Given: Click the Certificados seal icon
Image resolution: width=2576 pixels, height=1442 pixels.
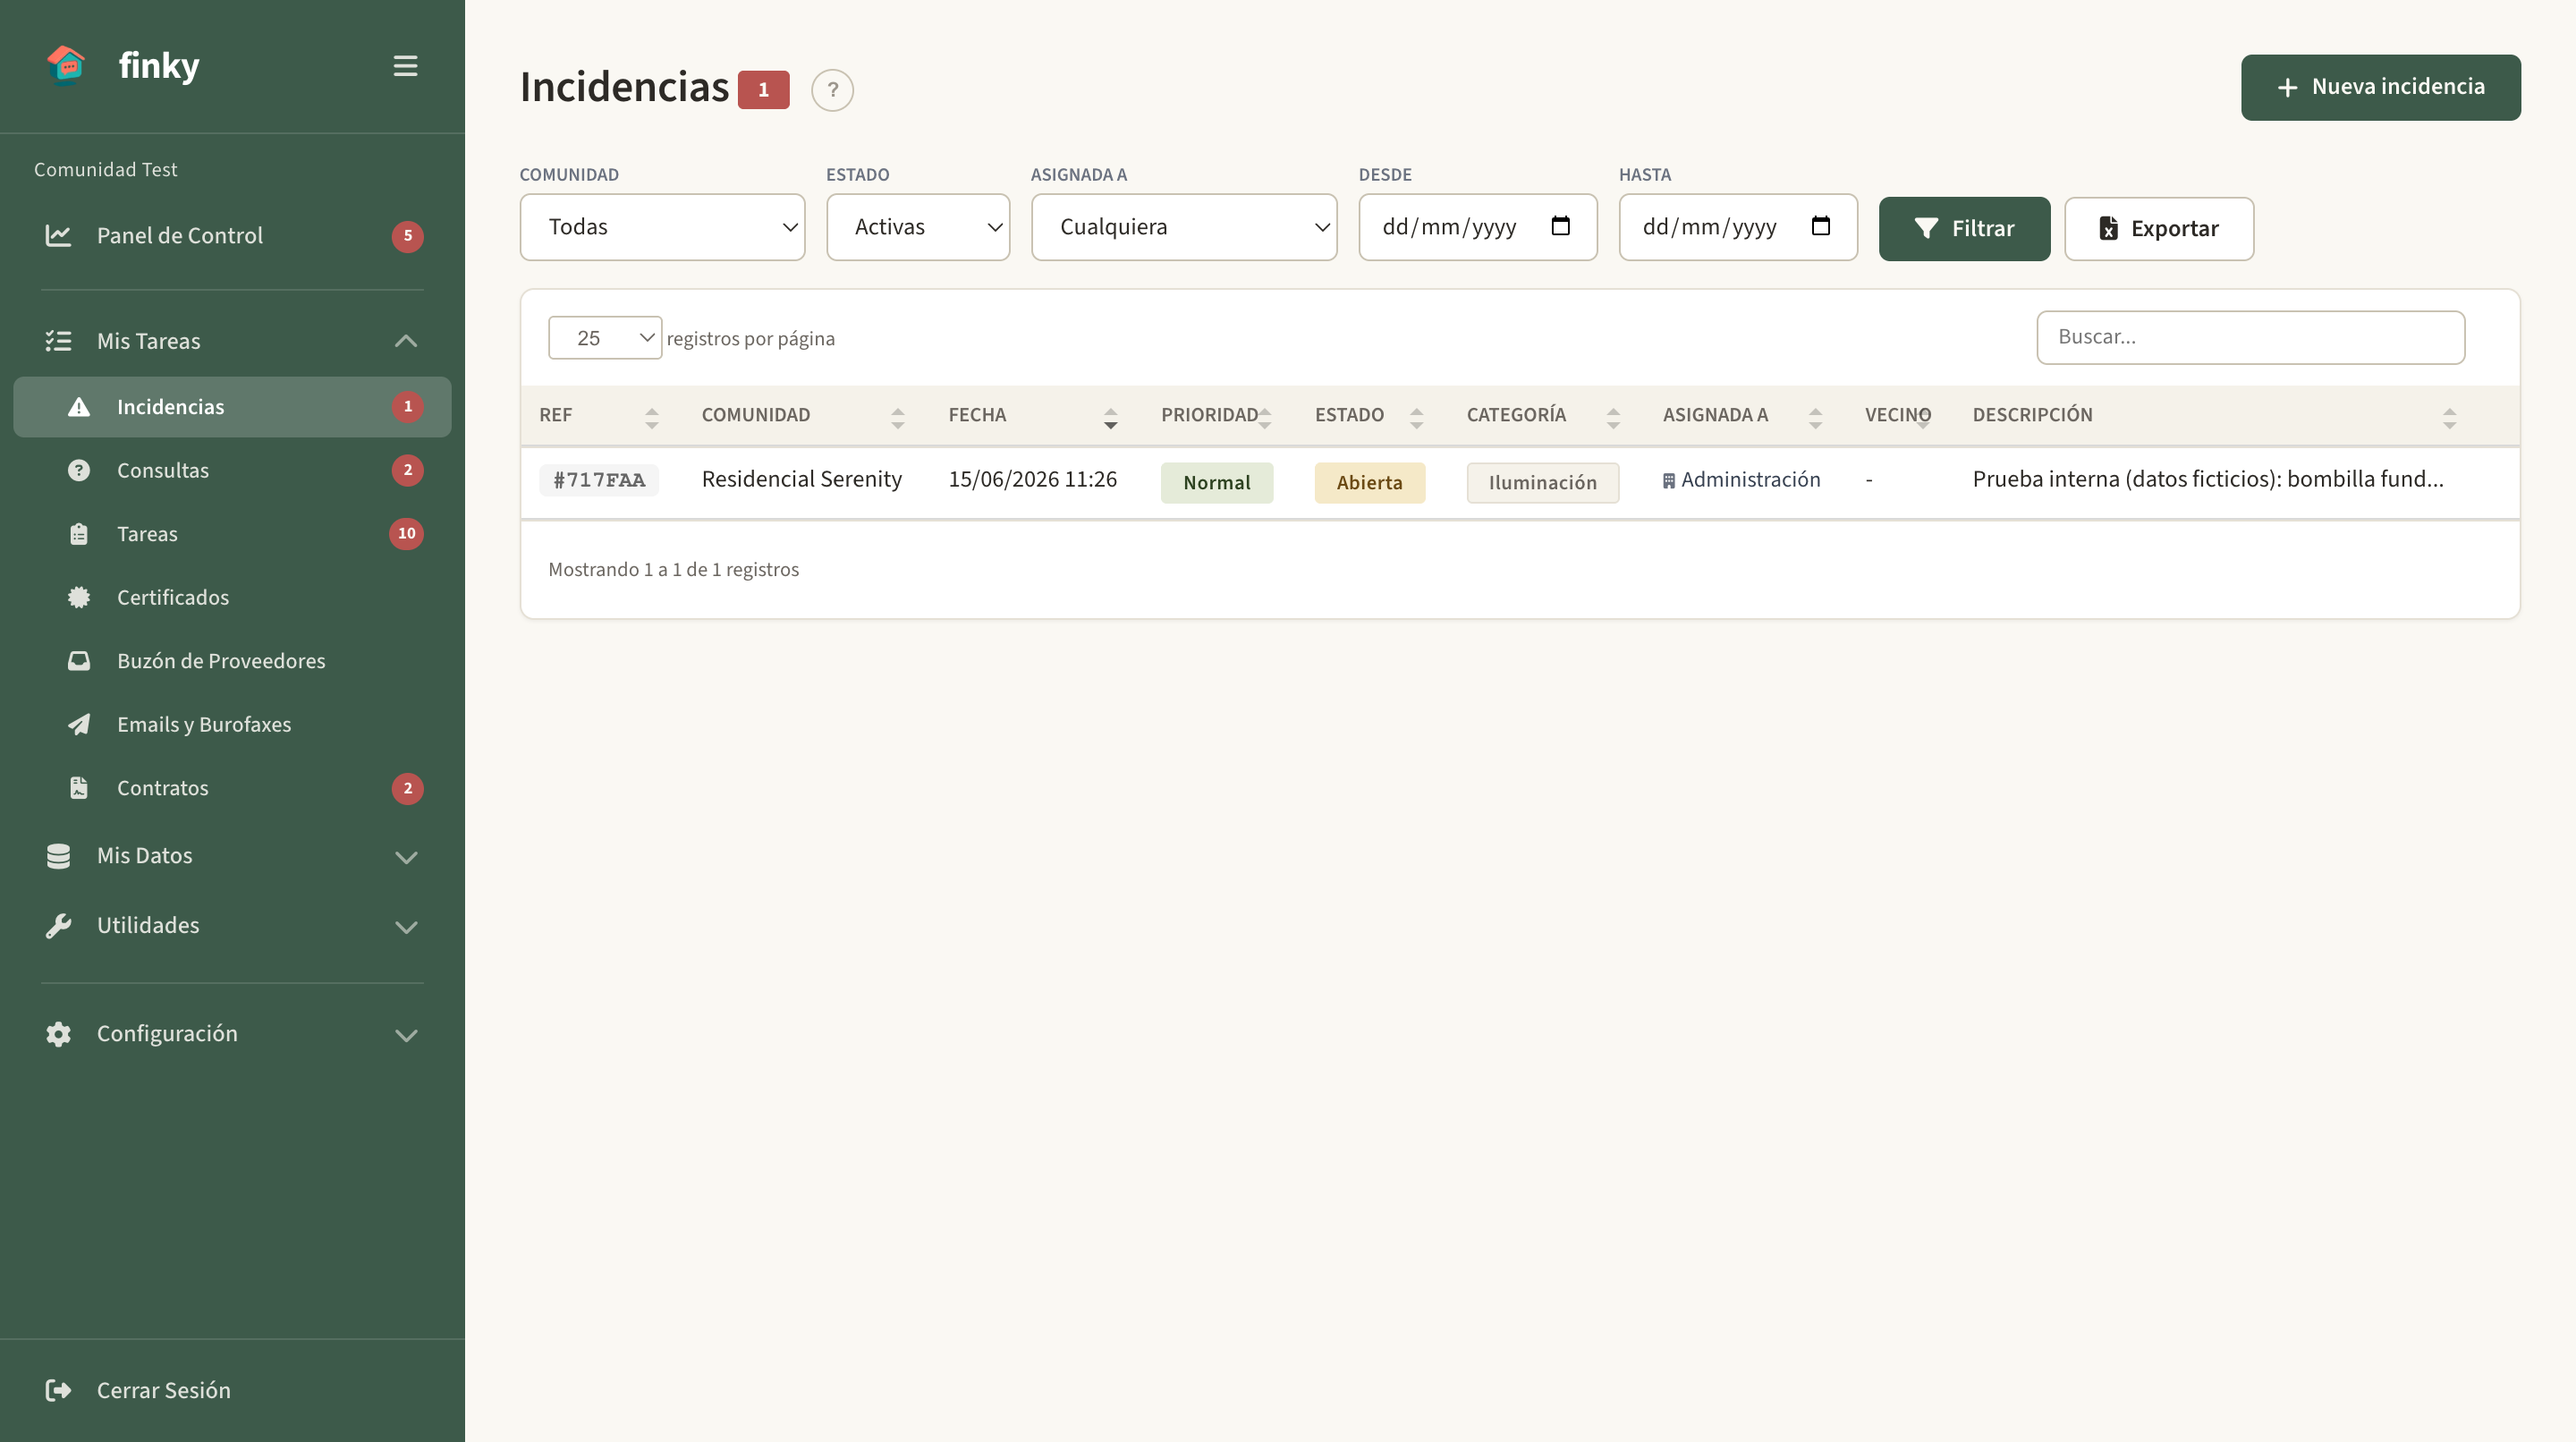Looking at the screenshot, I should (x=79, y=597).
